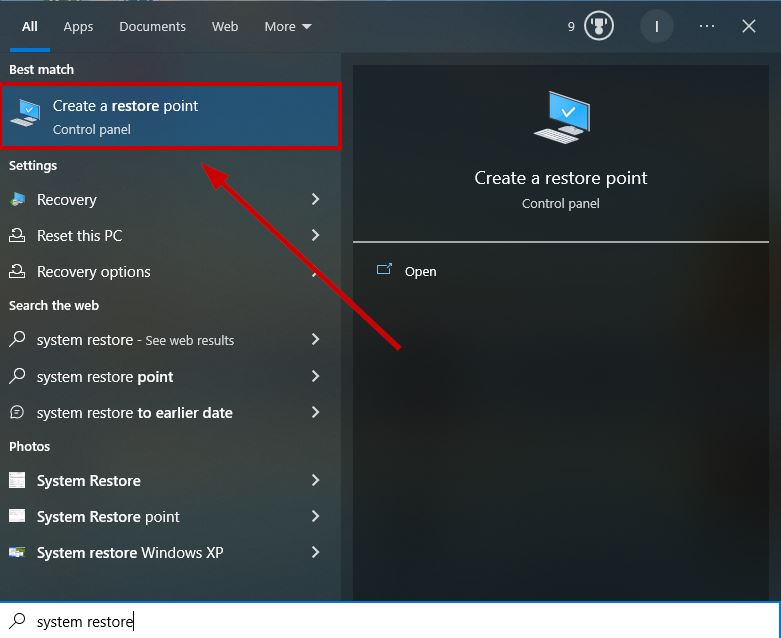Click the rewards points number 9

click(571, 26)
